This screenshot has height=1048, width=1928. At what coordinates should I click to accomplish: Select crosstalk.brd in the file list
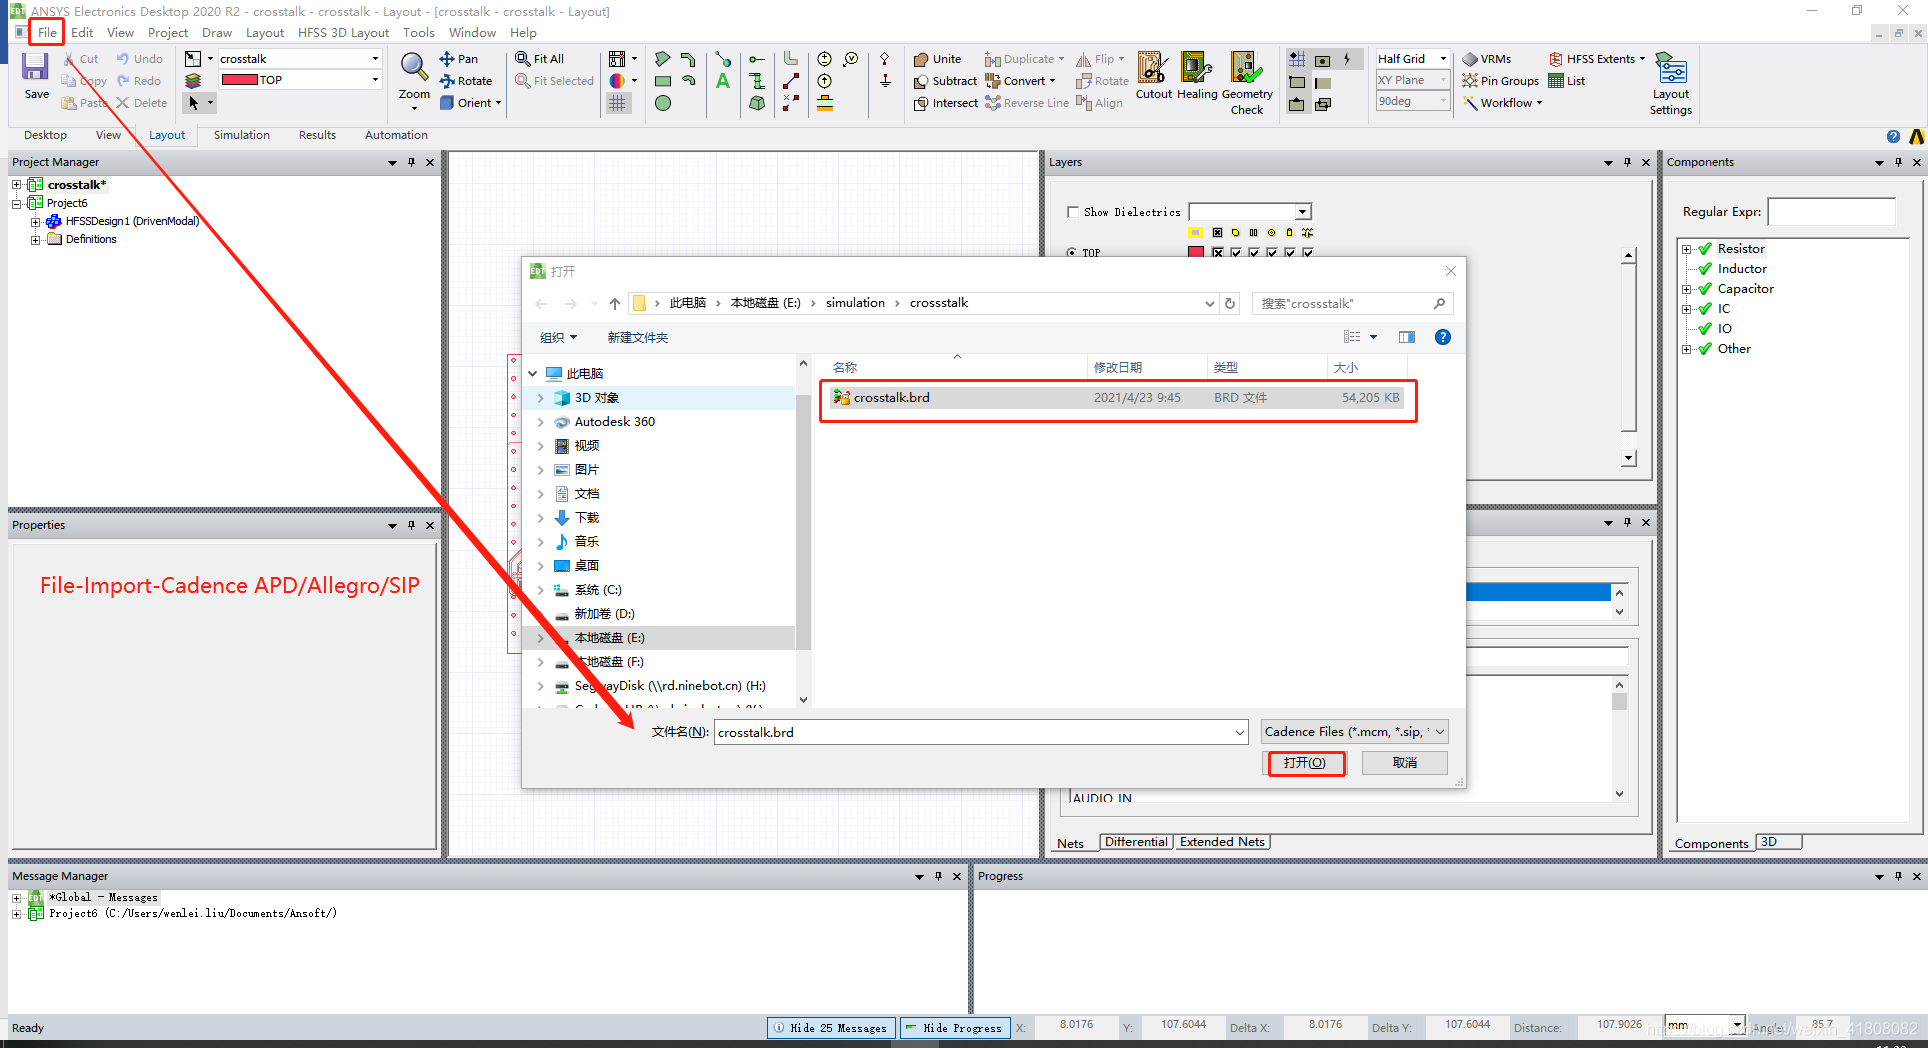click(1116, 398)
